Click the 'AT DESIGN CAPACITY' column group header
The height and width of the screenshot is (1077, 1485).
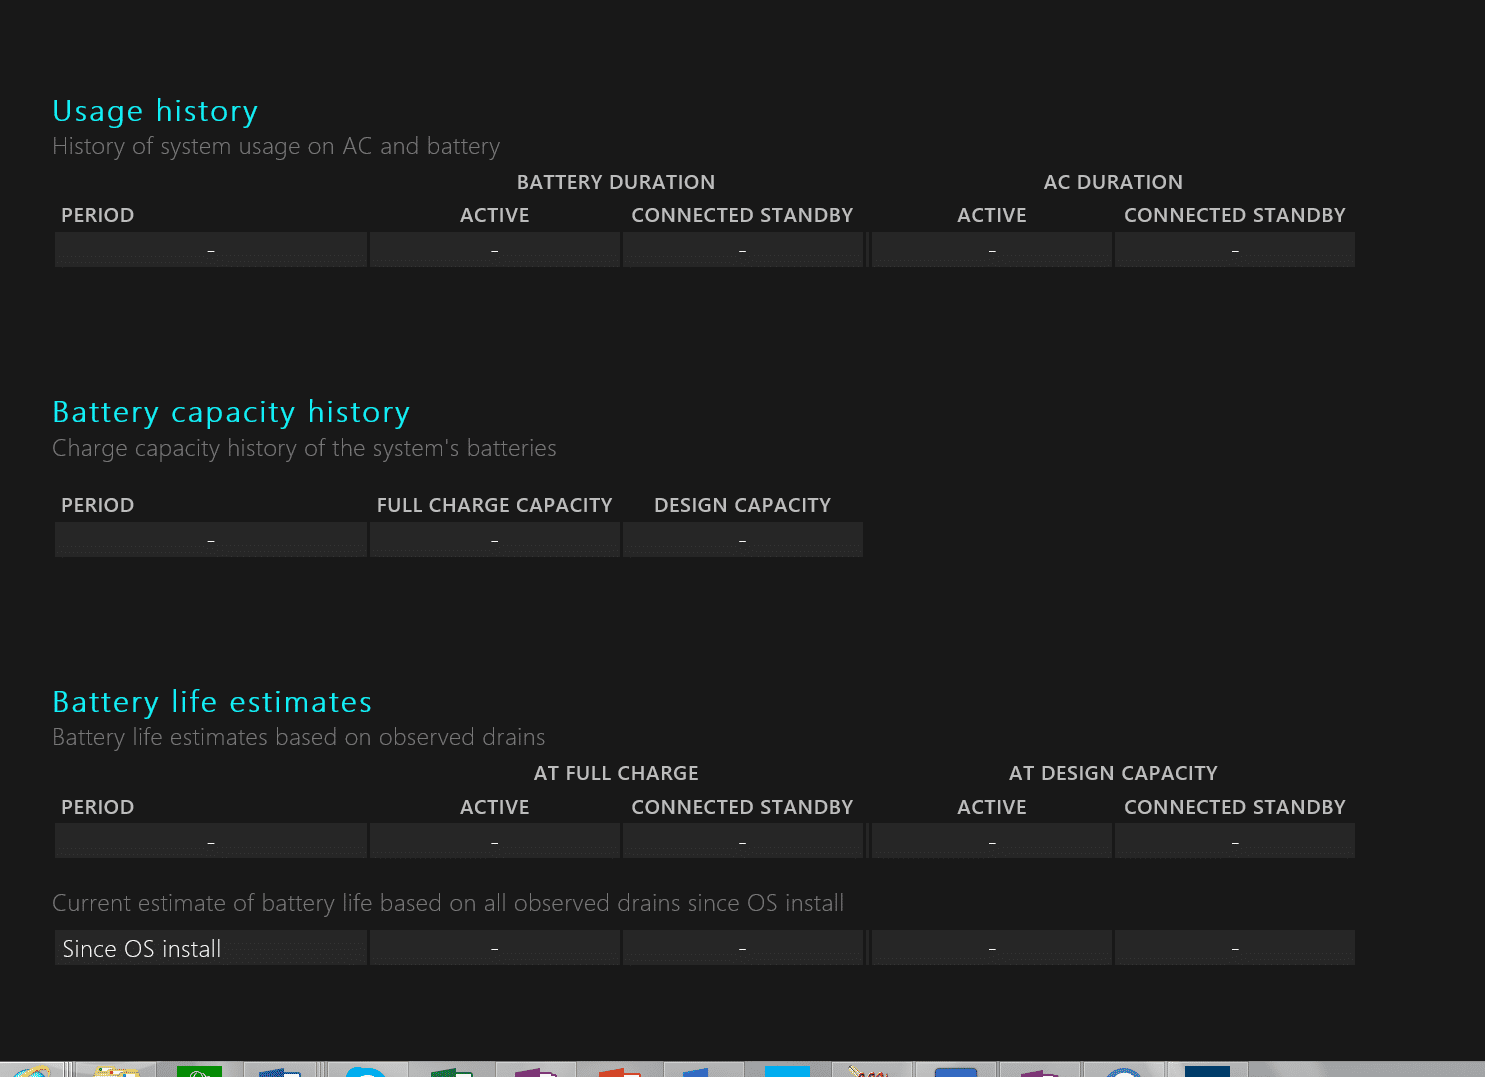coord(1113,773)
